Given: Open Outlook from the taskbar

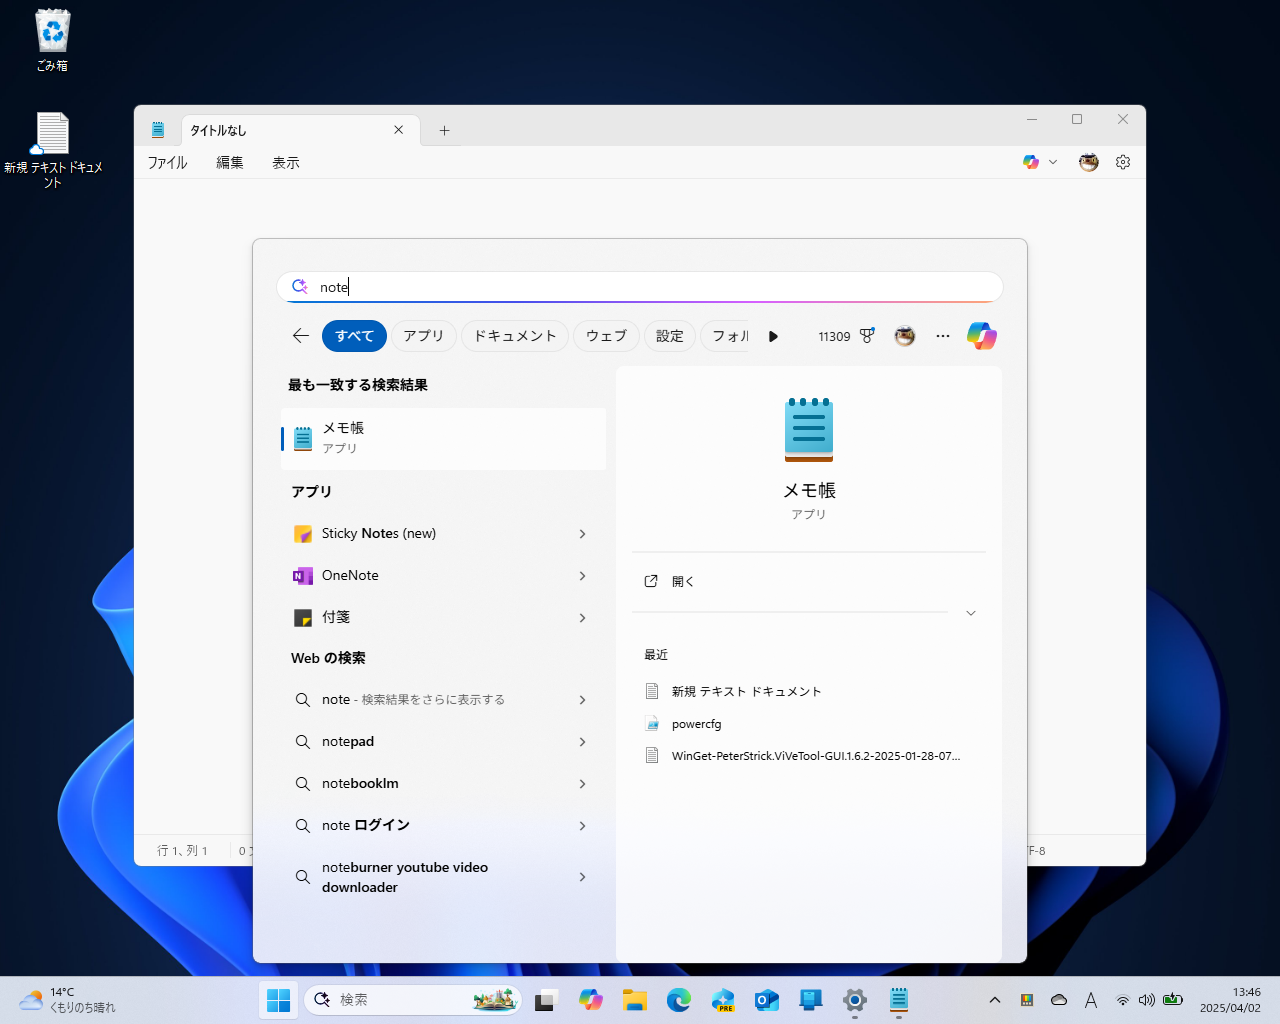Looking at the screenshot, I should click(x=767, y=1000).
